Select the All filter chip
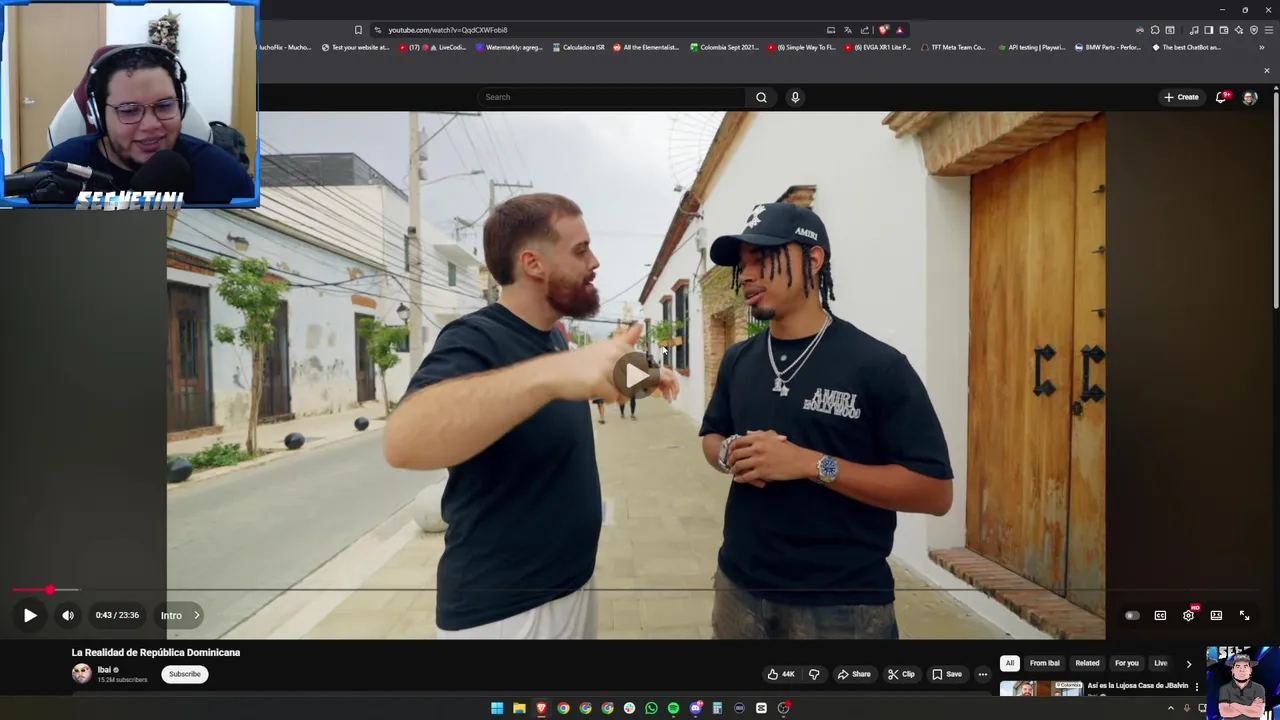 (1010, 663)
